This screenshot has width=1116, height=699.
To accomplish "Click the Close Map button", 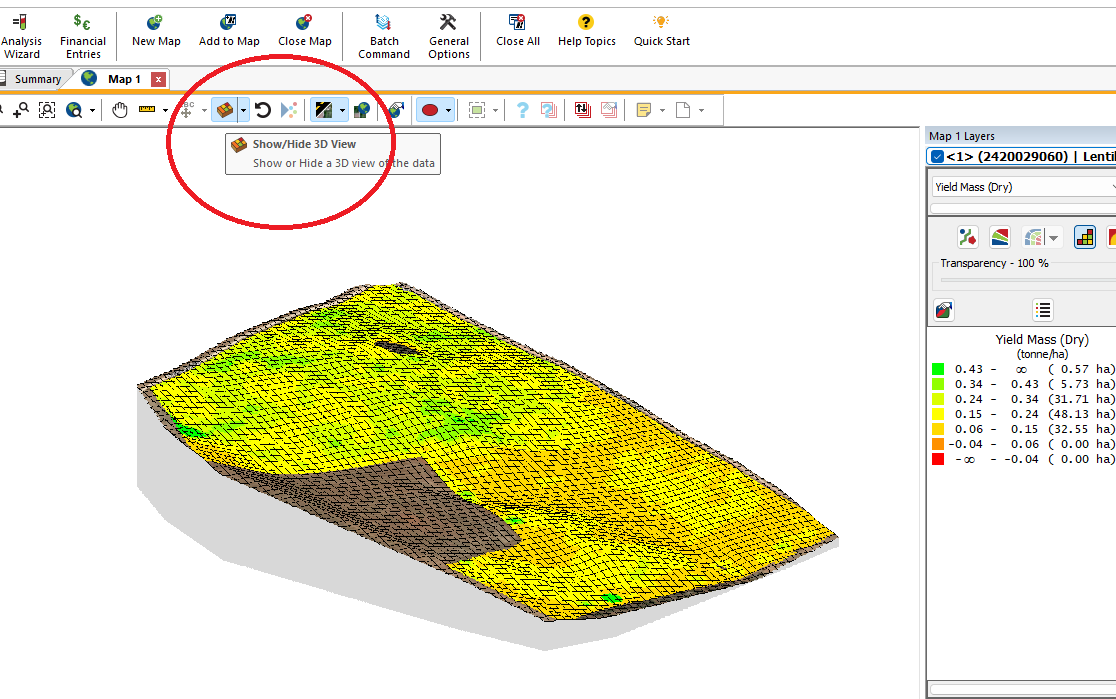I will point(305,32).
